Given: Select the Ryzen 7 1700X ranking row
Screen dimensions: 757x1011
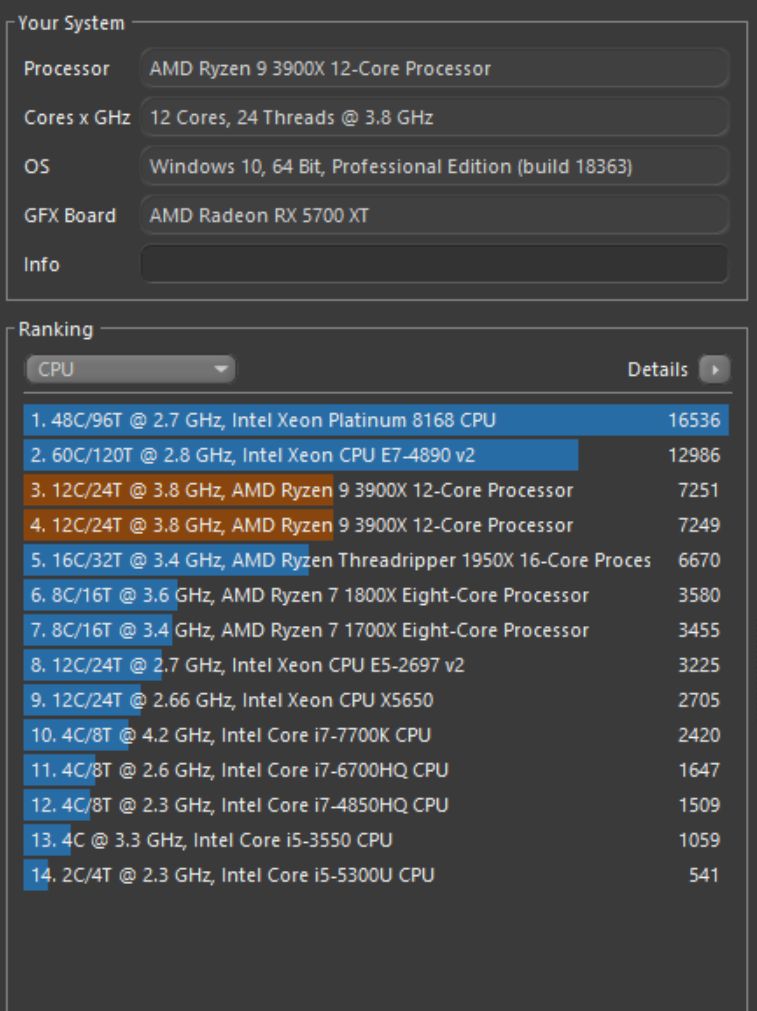Looking at the screenshot, I should [377, 630].
